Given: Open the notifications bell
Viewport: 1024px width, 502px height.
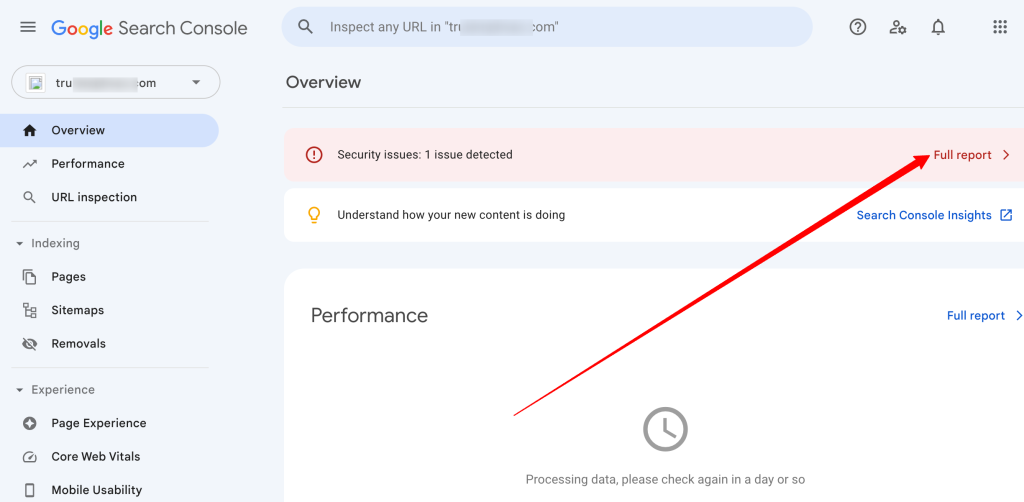Looking at the screenshot, I should click(938, 27).
